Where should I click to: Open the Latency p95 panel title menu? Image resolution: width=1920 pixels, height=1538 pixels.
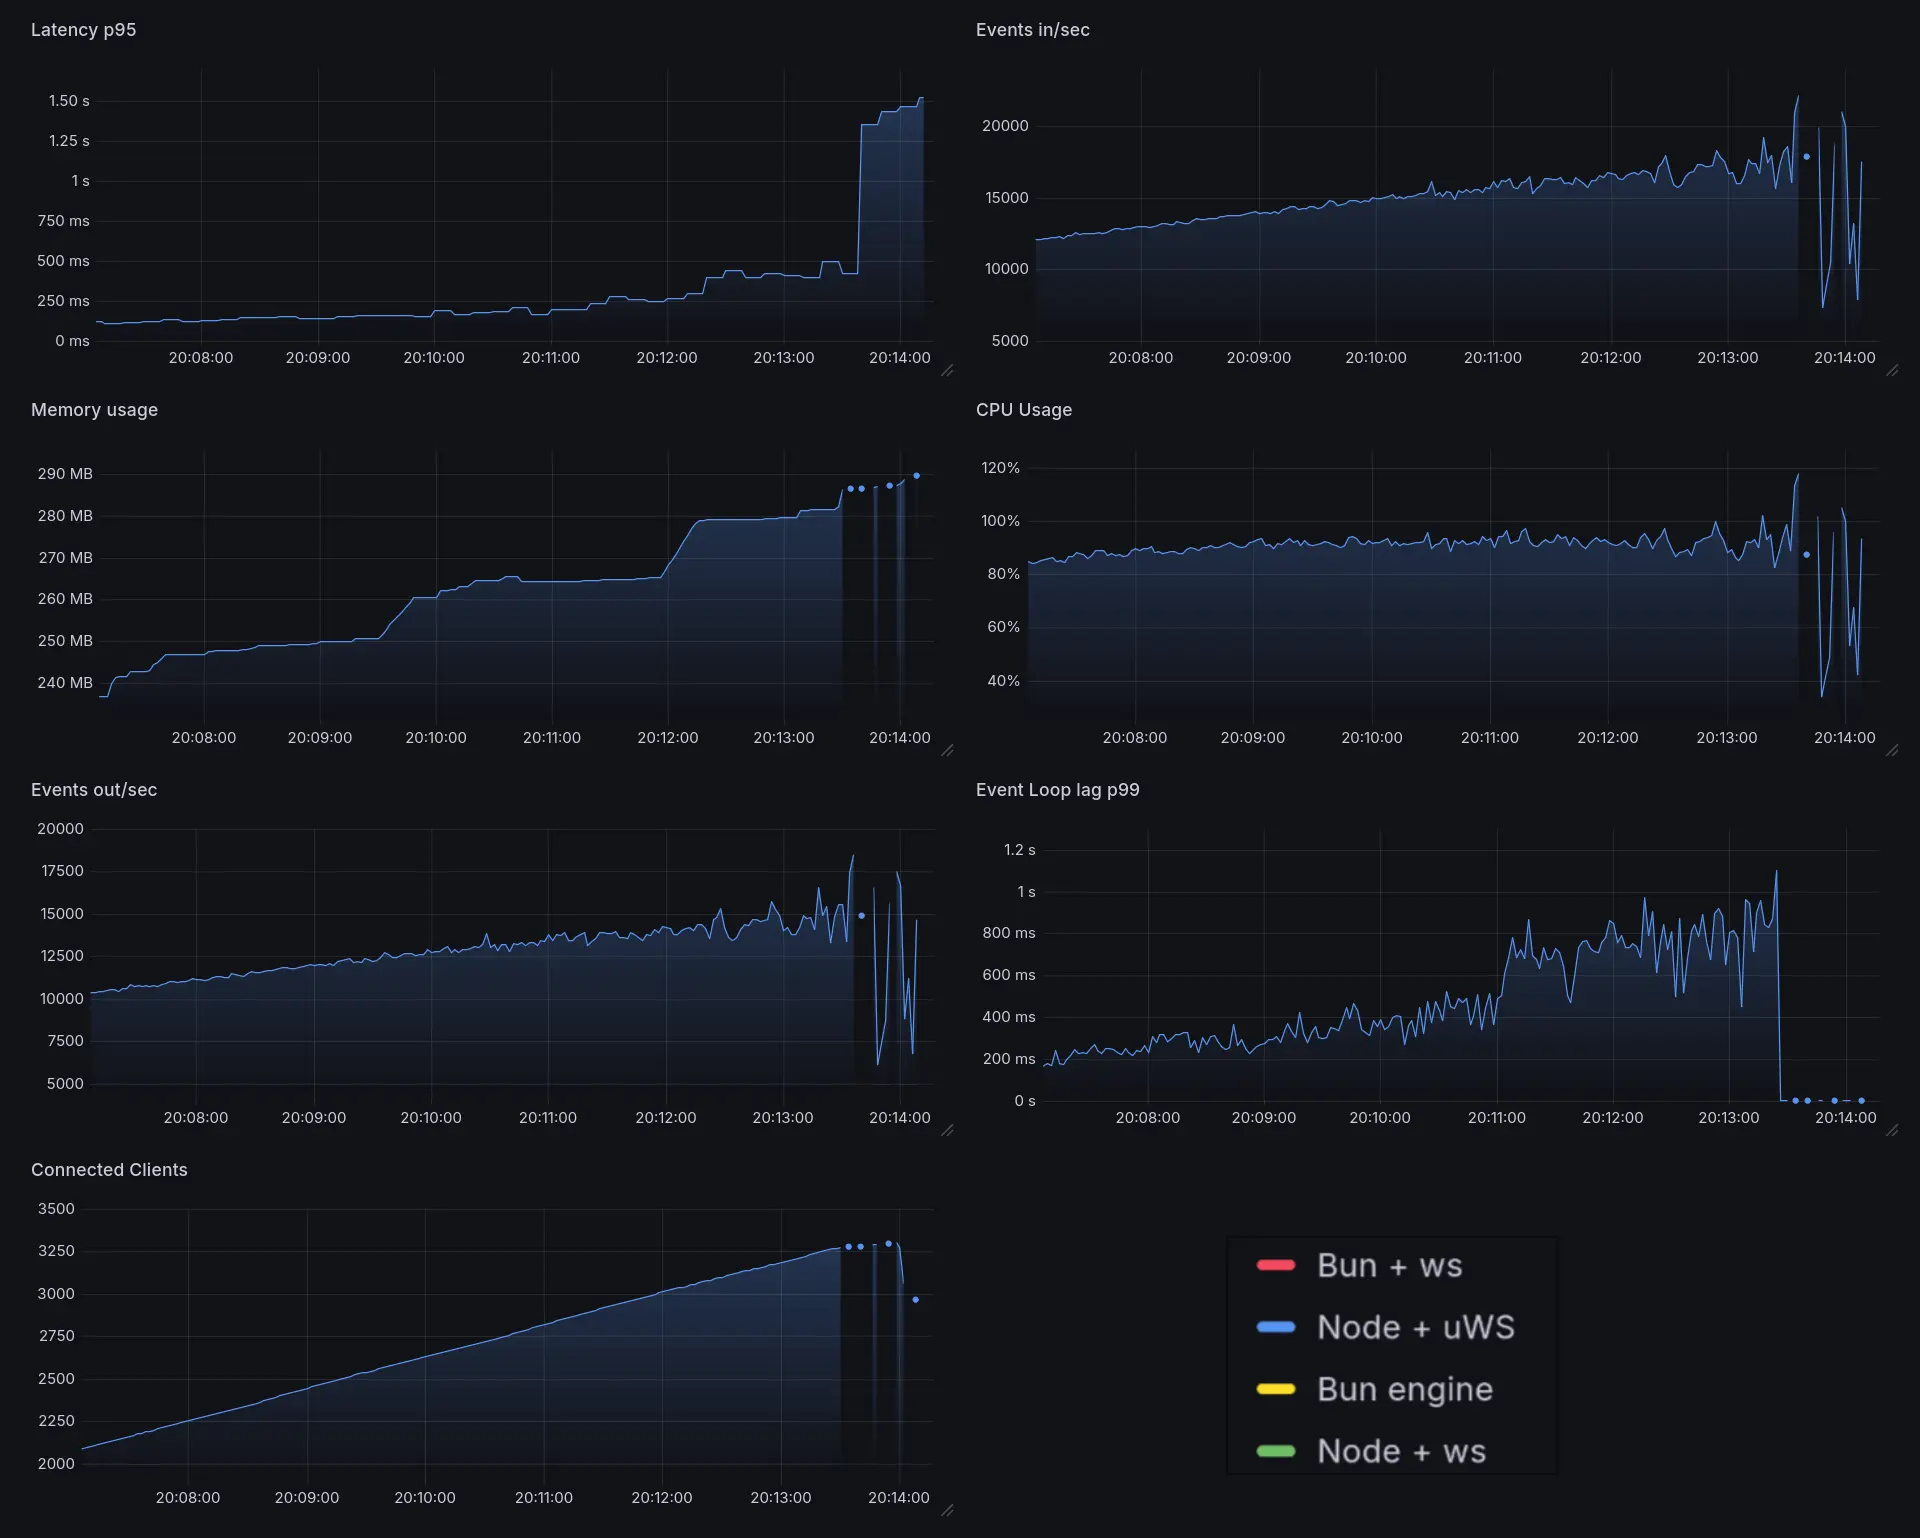click(x=83, y=30)
